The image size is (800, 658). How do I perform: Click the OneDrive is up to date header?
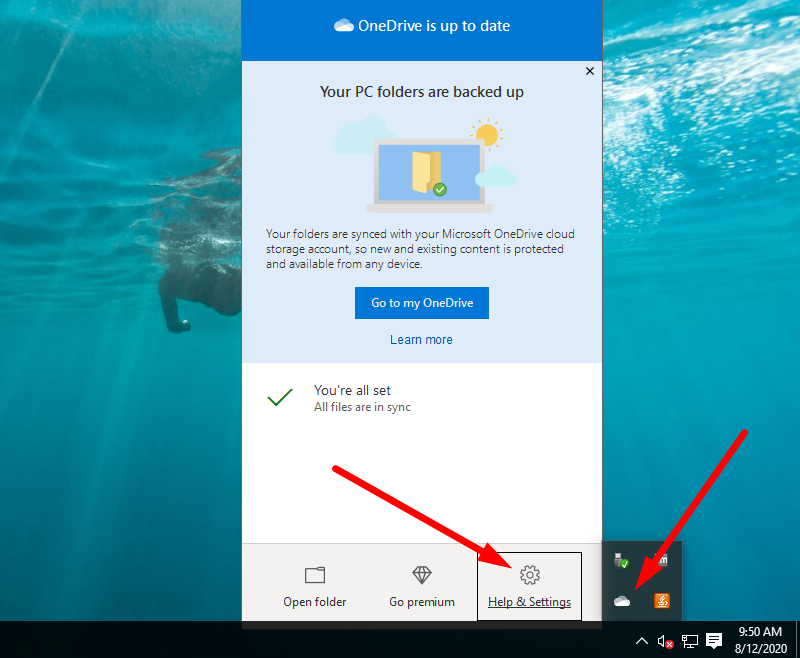(422, 26)
